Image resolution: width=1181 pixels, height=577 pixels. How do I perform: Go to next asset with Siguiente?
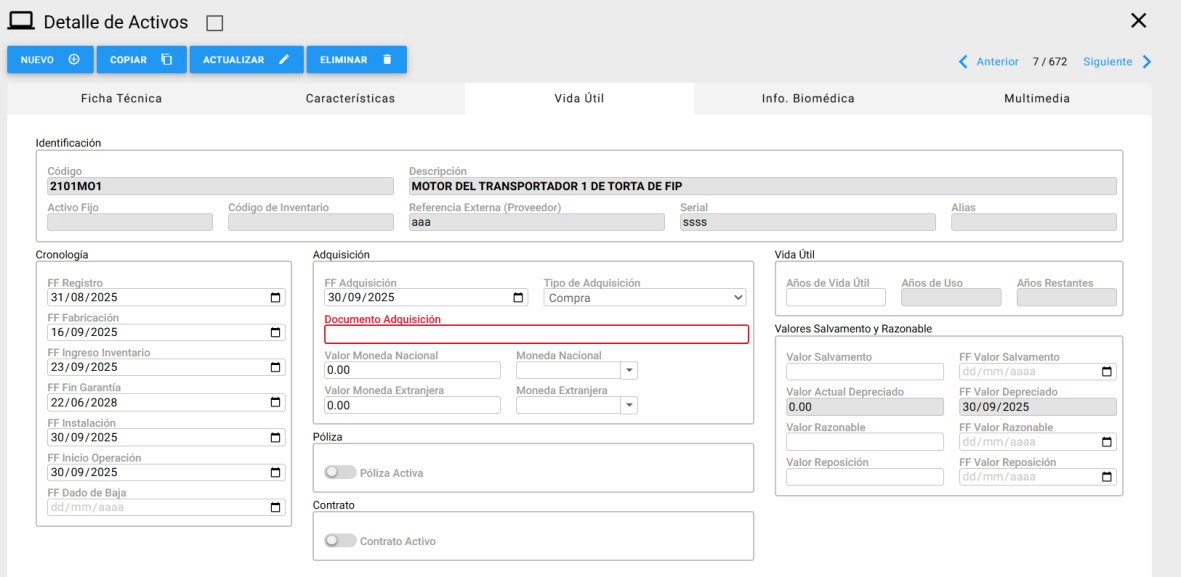tap(1116, 62)
